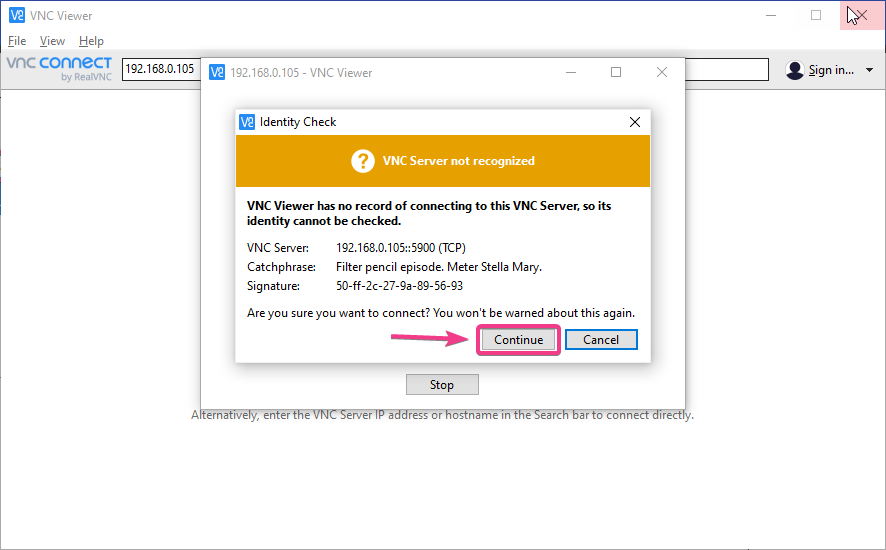Screen dimensions: 886x550
Task: Maximize the main VNC Viewer window
Action: (x=816, y=15)
